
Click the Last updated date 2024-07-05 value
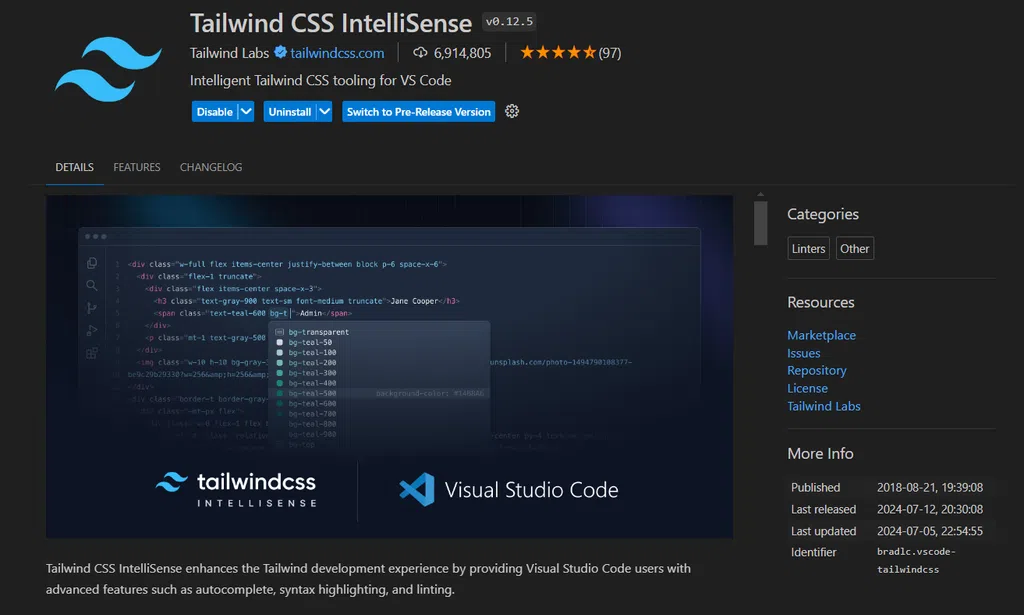(929, 531)
